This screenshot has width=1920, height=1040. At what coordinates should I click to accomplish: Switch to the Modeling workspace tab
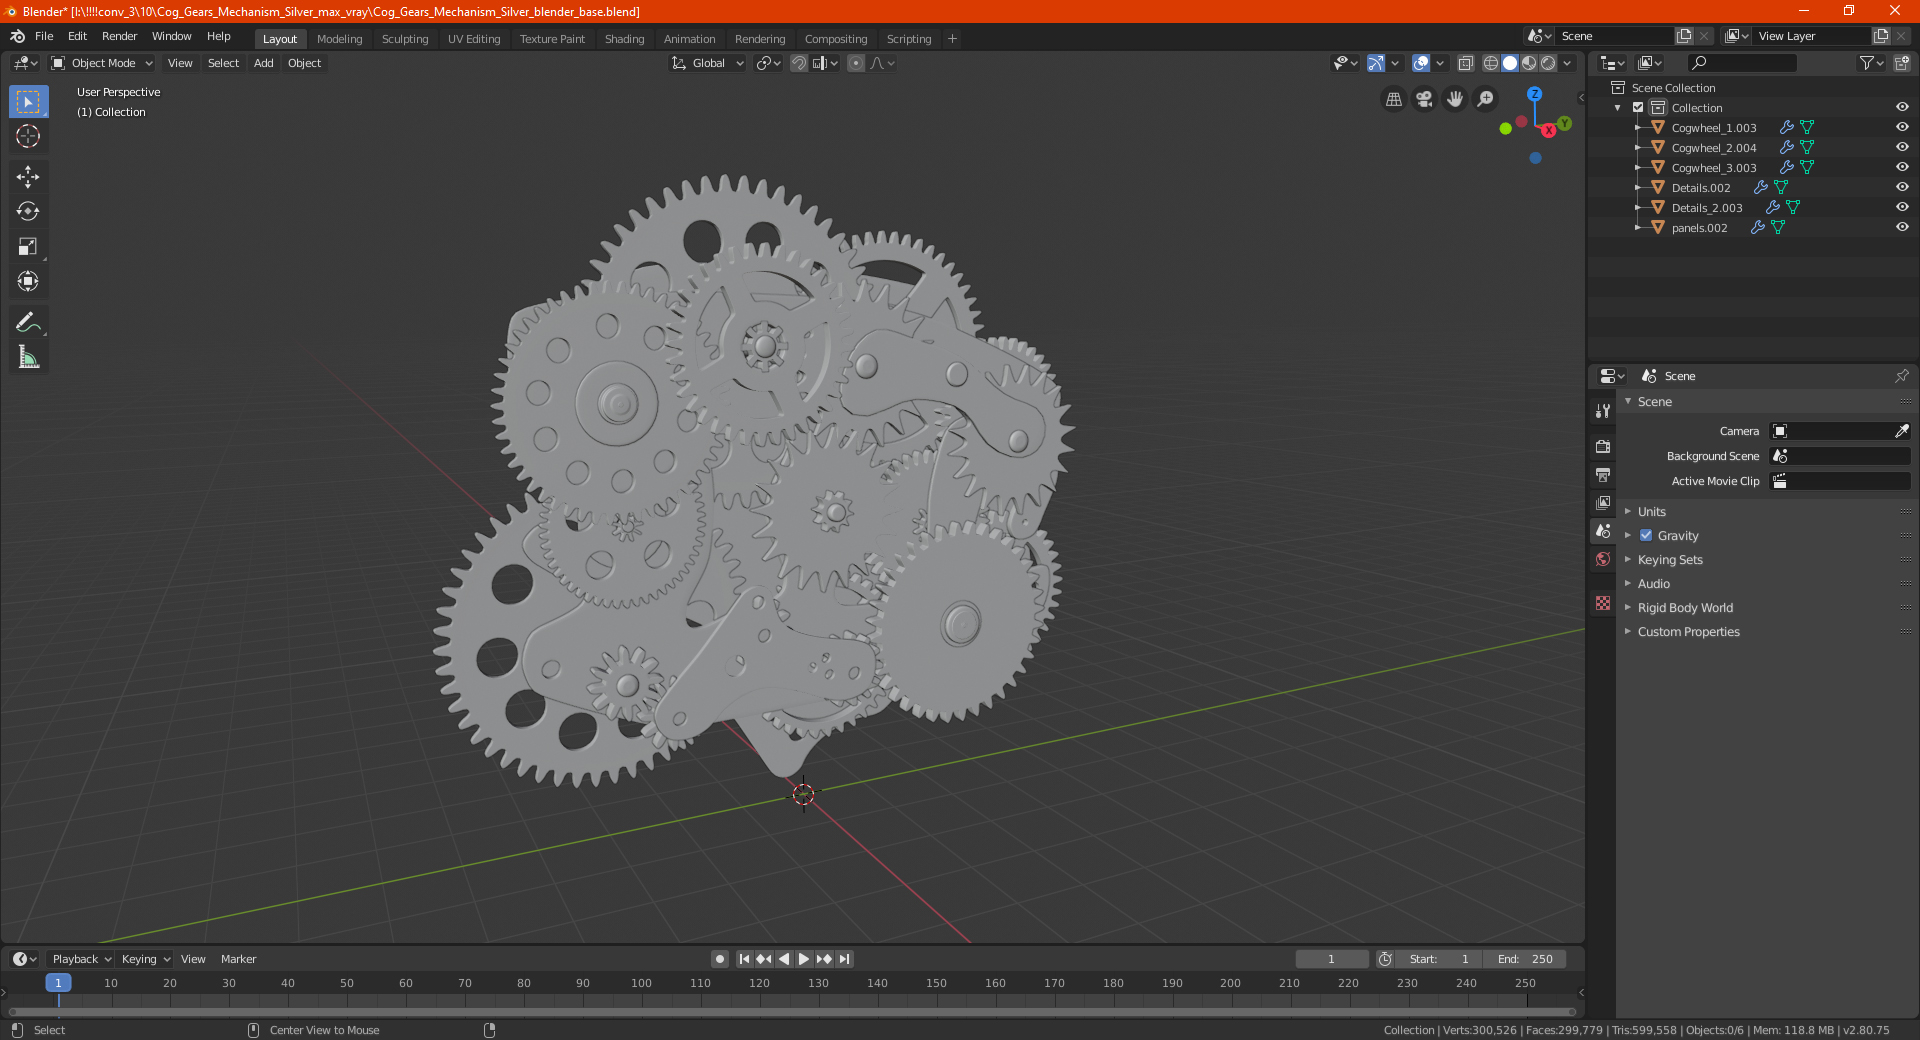click(x=339, y=39)
